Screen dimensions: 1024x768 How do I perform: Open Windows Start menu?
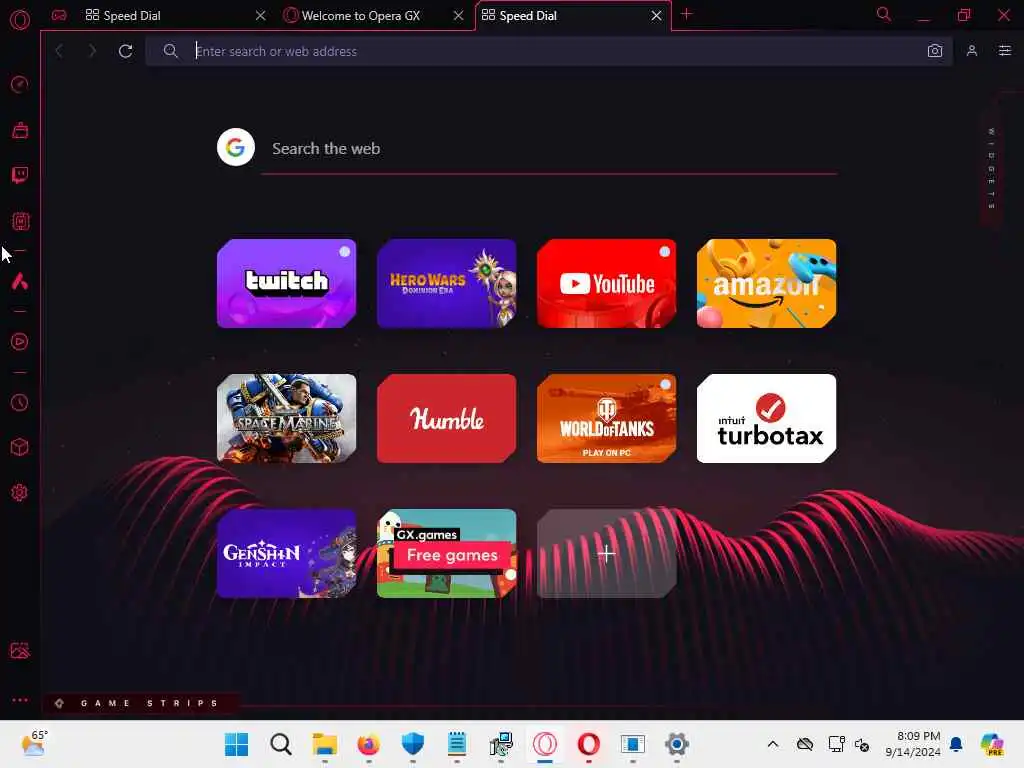(236, 744)
